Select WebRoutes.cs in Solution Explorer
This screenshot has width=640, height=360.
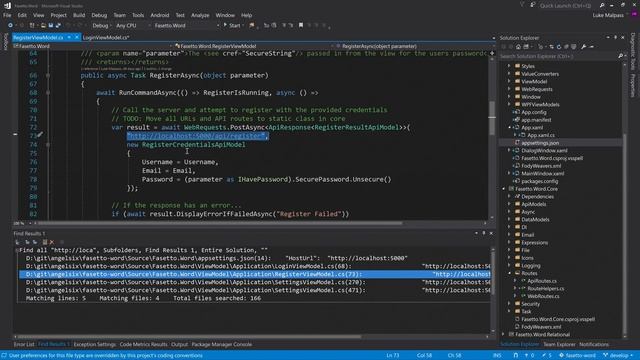[x=543, y=296]
